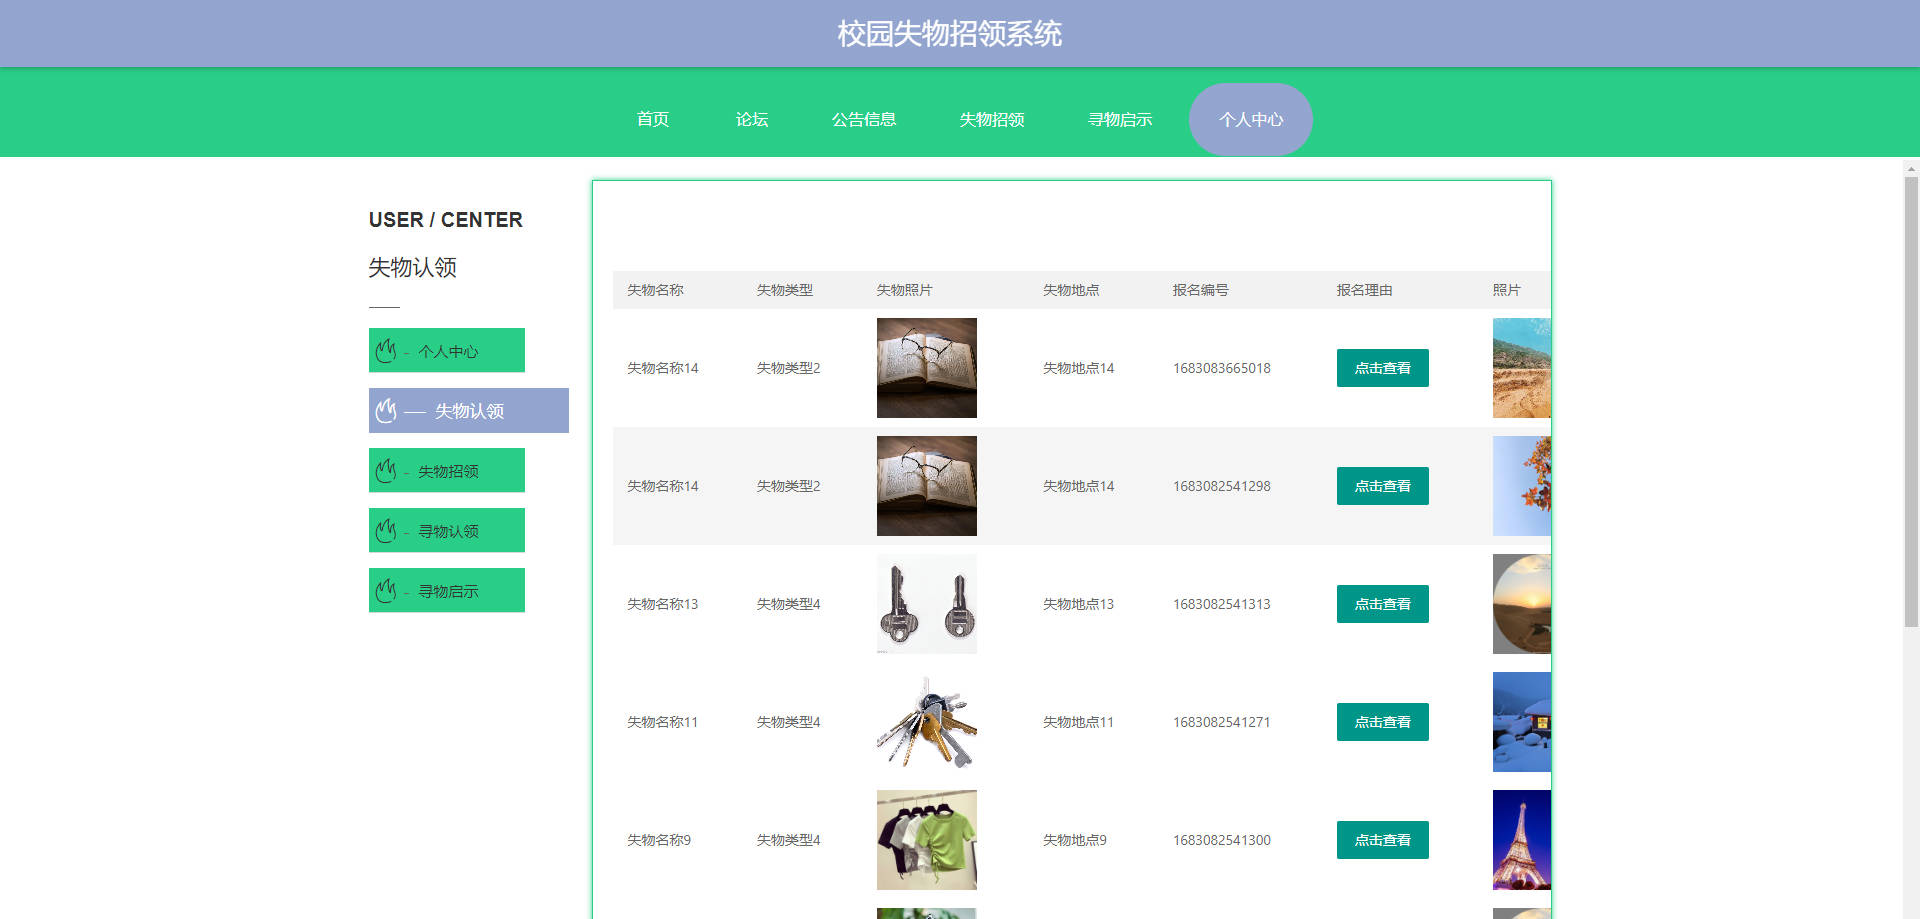Click flame icon beside 失物招领 sidebar item
Screen dimensions: 1920x919
point(386,471)
